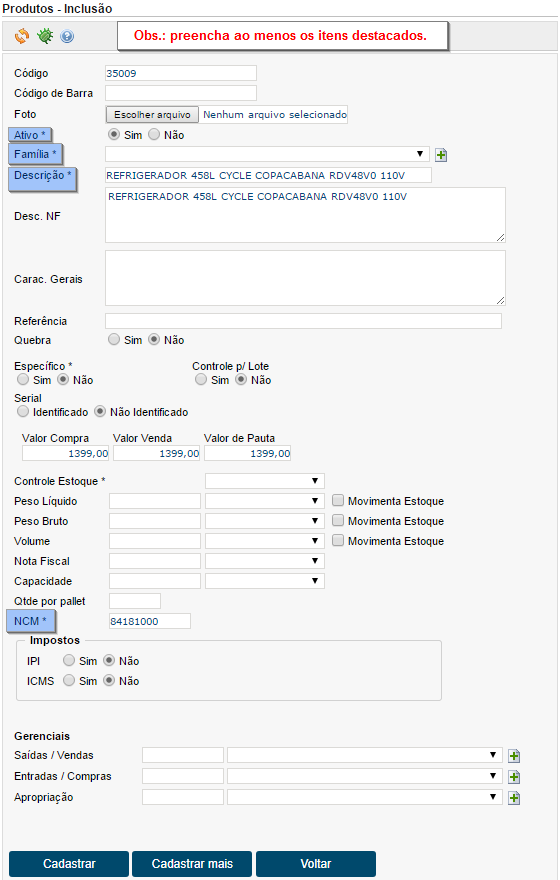
Task: Choose Identificado for Serial
Action: (23, 411)
